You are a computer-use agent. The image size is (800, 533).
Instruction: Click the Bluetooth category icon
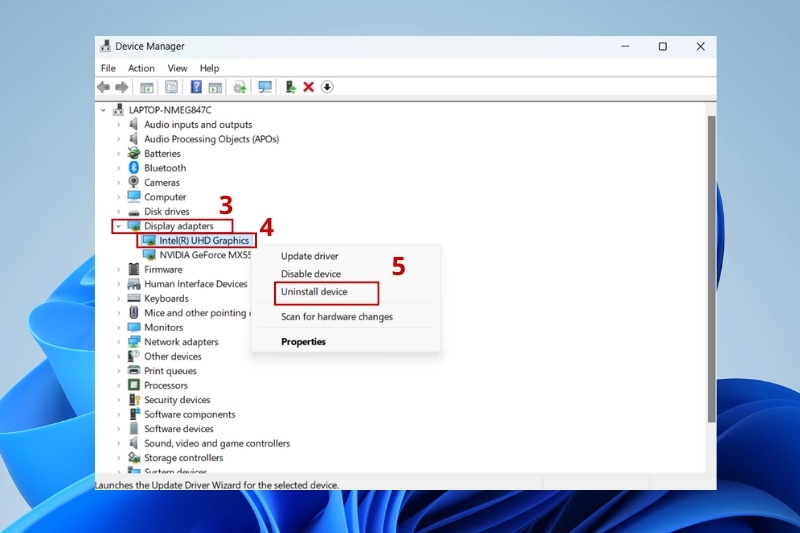[134, 168]
